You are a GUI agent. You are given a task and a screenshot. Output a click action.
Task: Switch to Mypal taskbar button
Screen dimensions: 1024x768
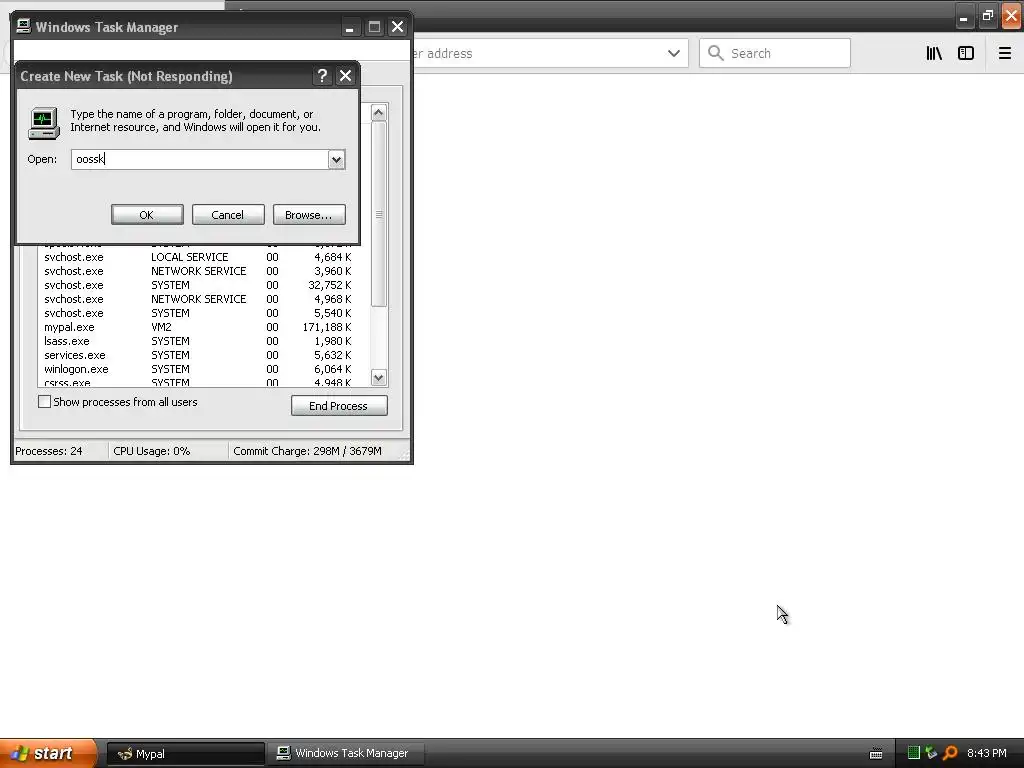[185, 754]
